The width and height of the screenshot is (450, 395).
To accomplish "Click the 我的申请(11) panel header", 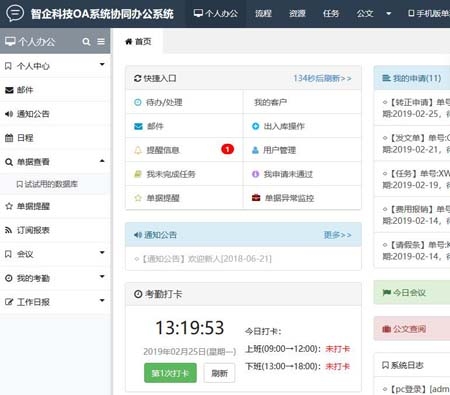I will coord(412,78).
